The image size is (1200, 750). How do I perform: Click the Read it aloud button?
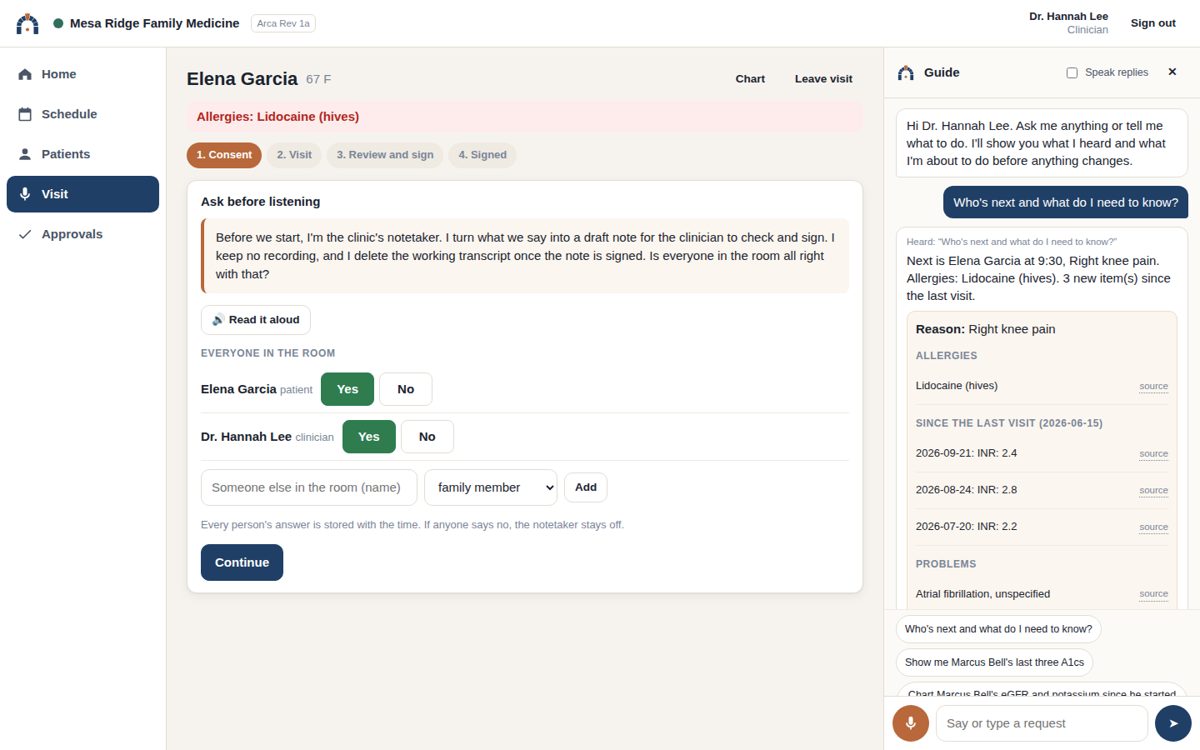[x=256, y=320]
